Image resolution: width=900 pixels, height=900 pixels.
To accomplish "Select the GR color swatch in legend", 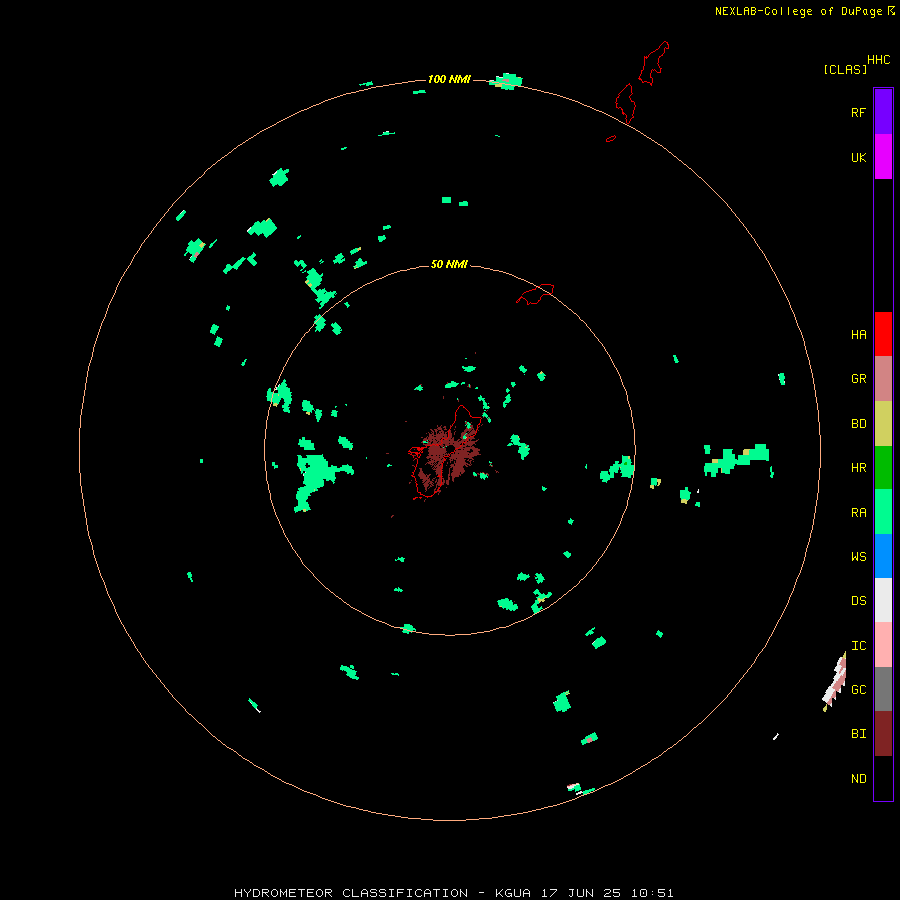I will [883, 379].
